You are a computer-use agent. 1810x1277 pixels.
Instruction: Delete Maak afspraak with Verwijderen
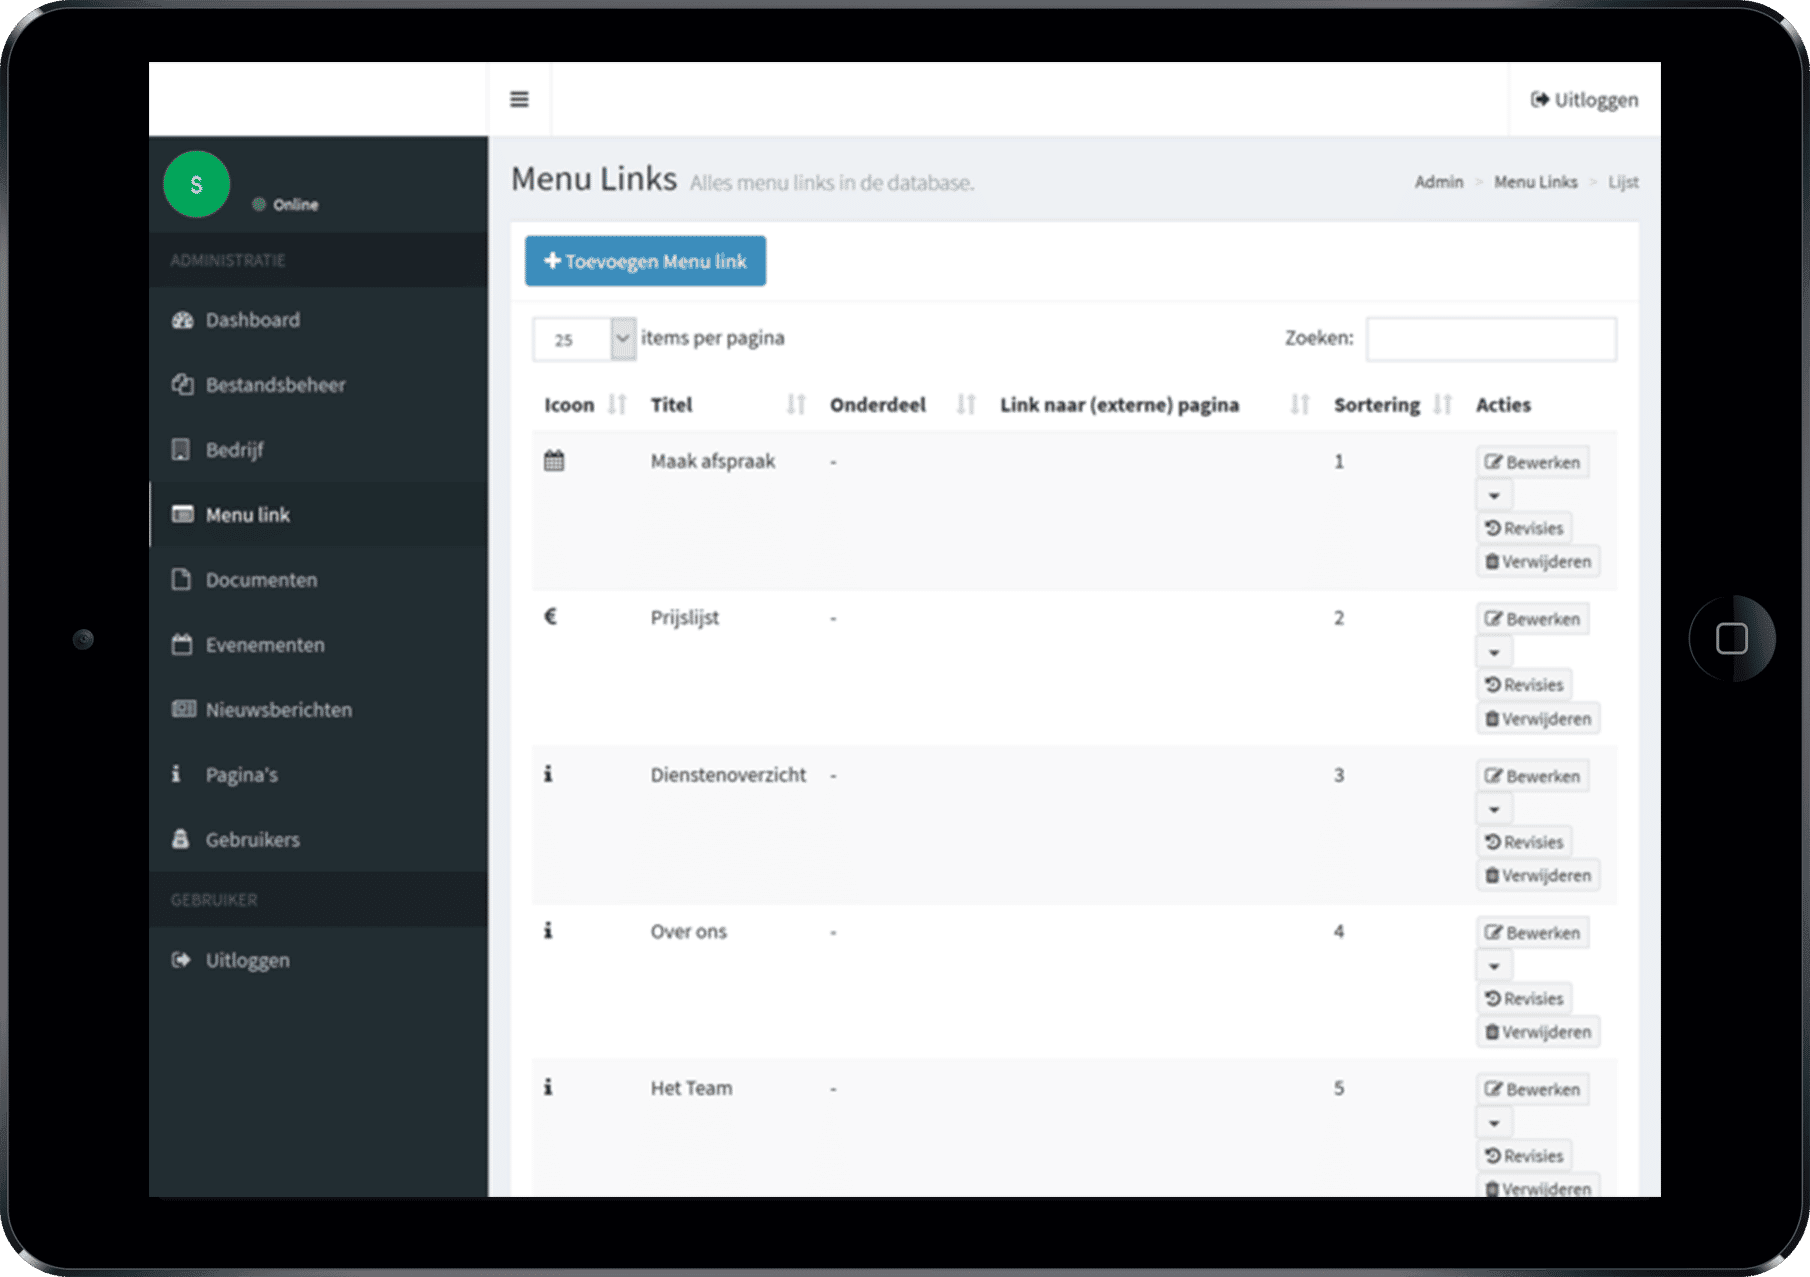[x=1538, y=562]
